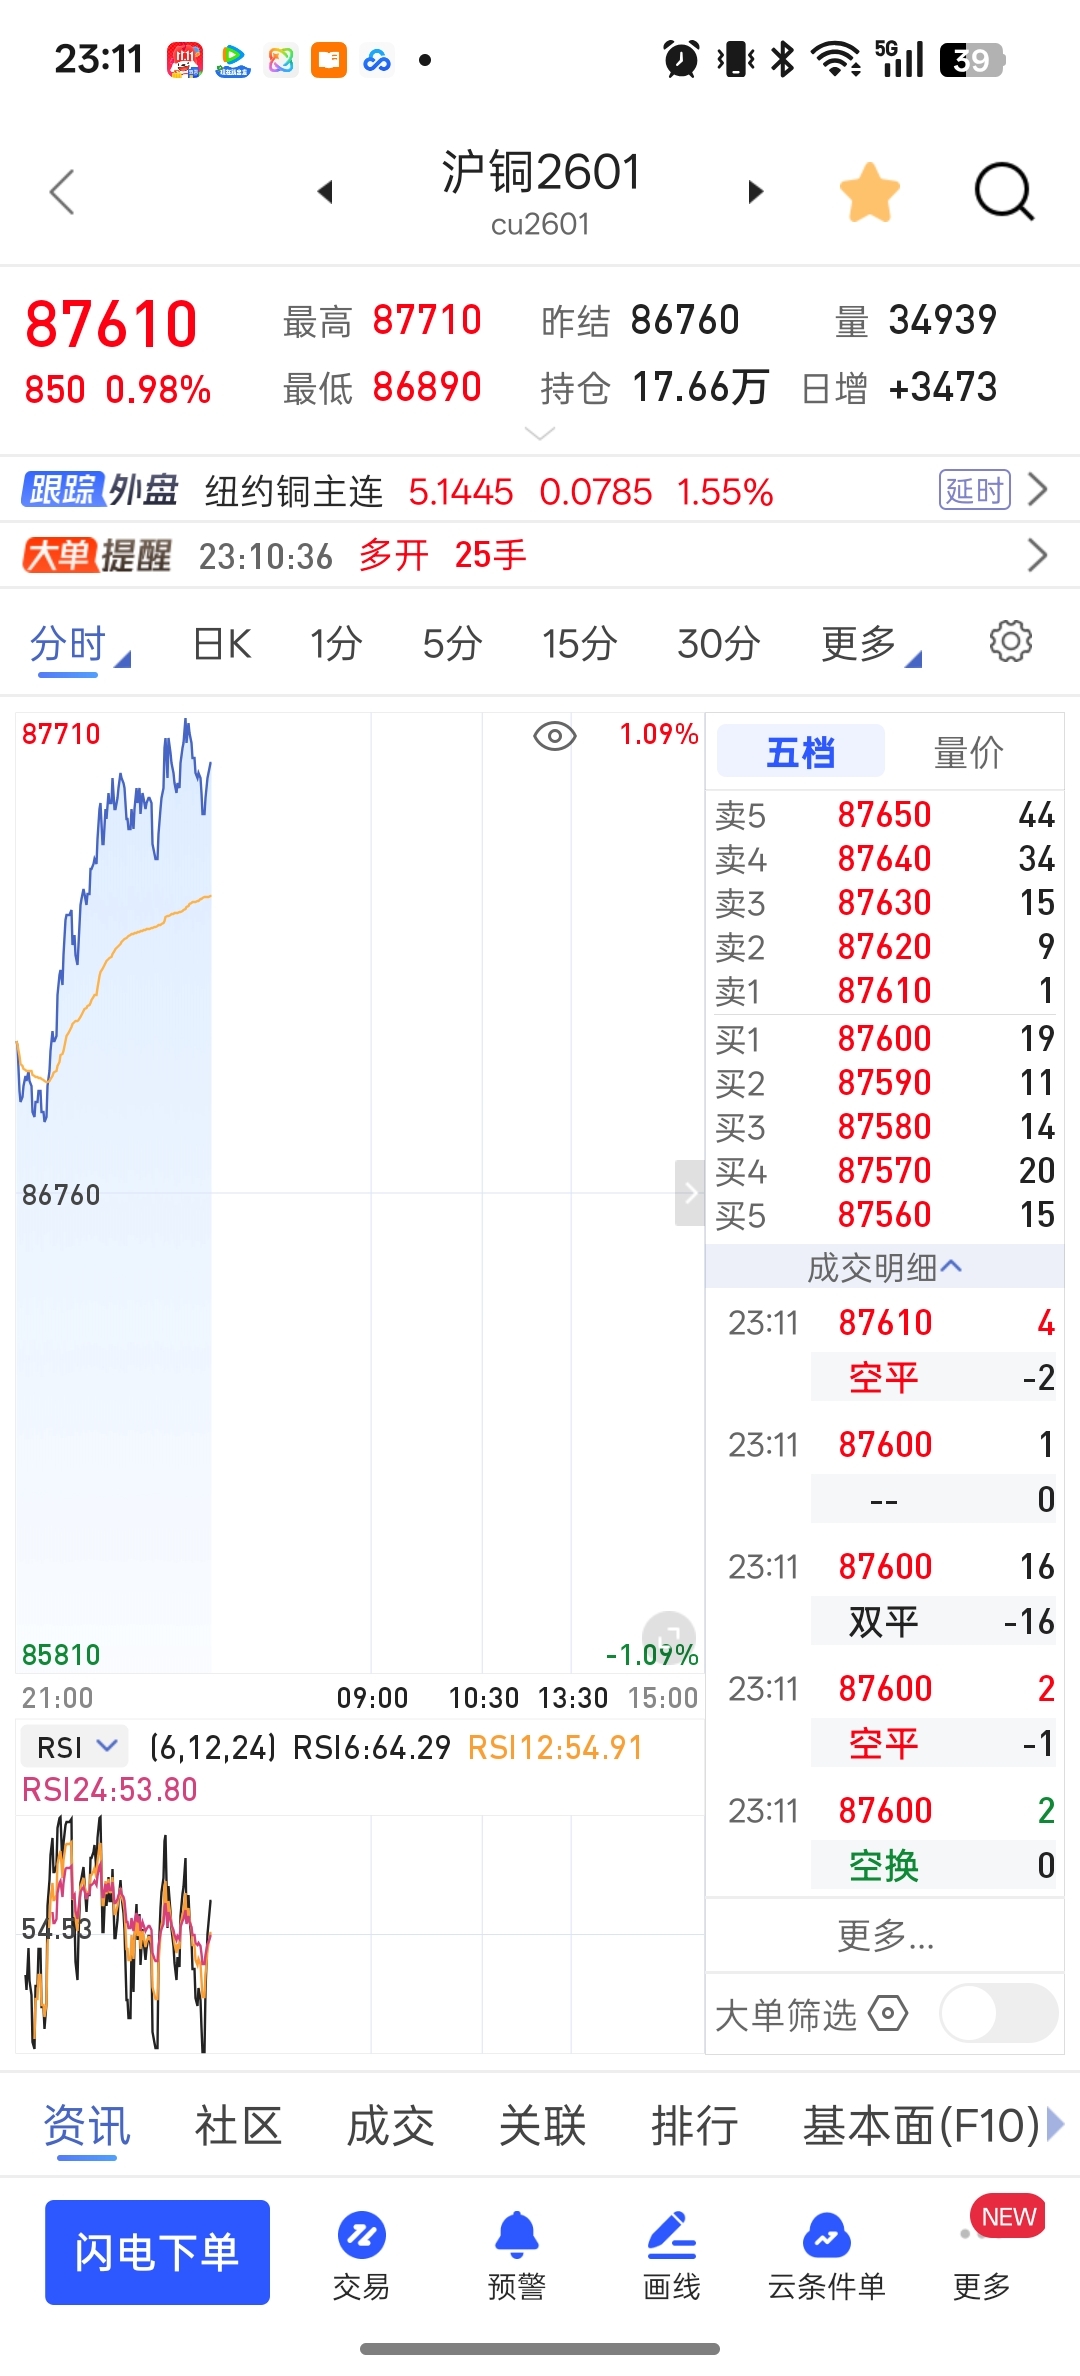Toggle the favorite star for 沪铜2601

(869, 191)
